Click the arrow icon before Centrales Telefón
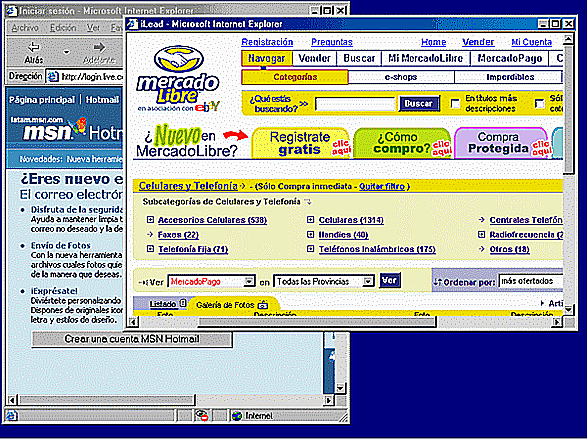 [481, 220]
